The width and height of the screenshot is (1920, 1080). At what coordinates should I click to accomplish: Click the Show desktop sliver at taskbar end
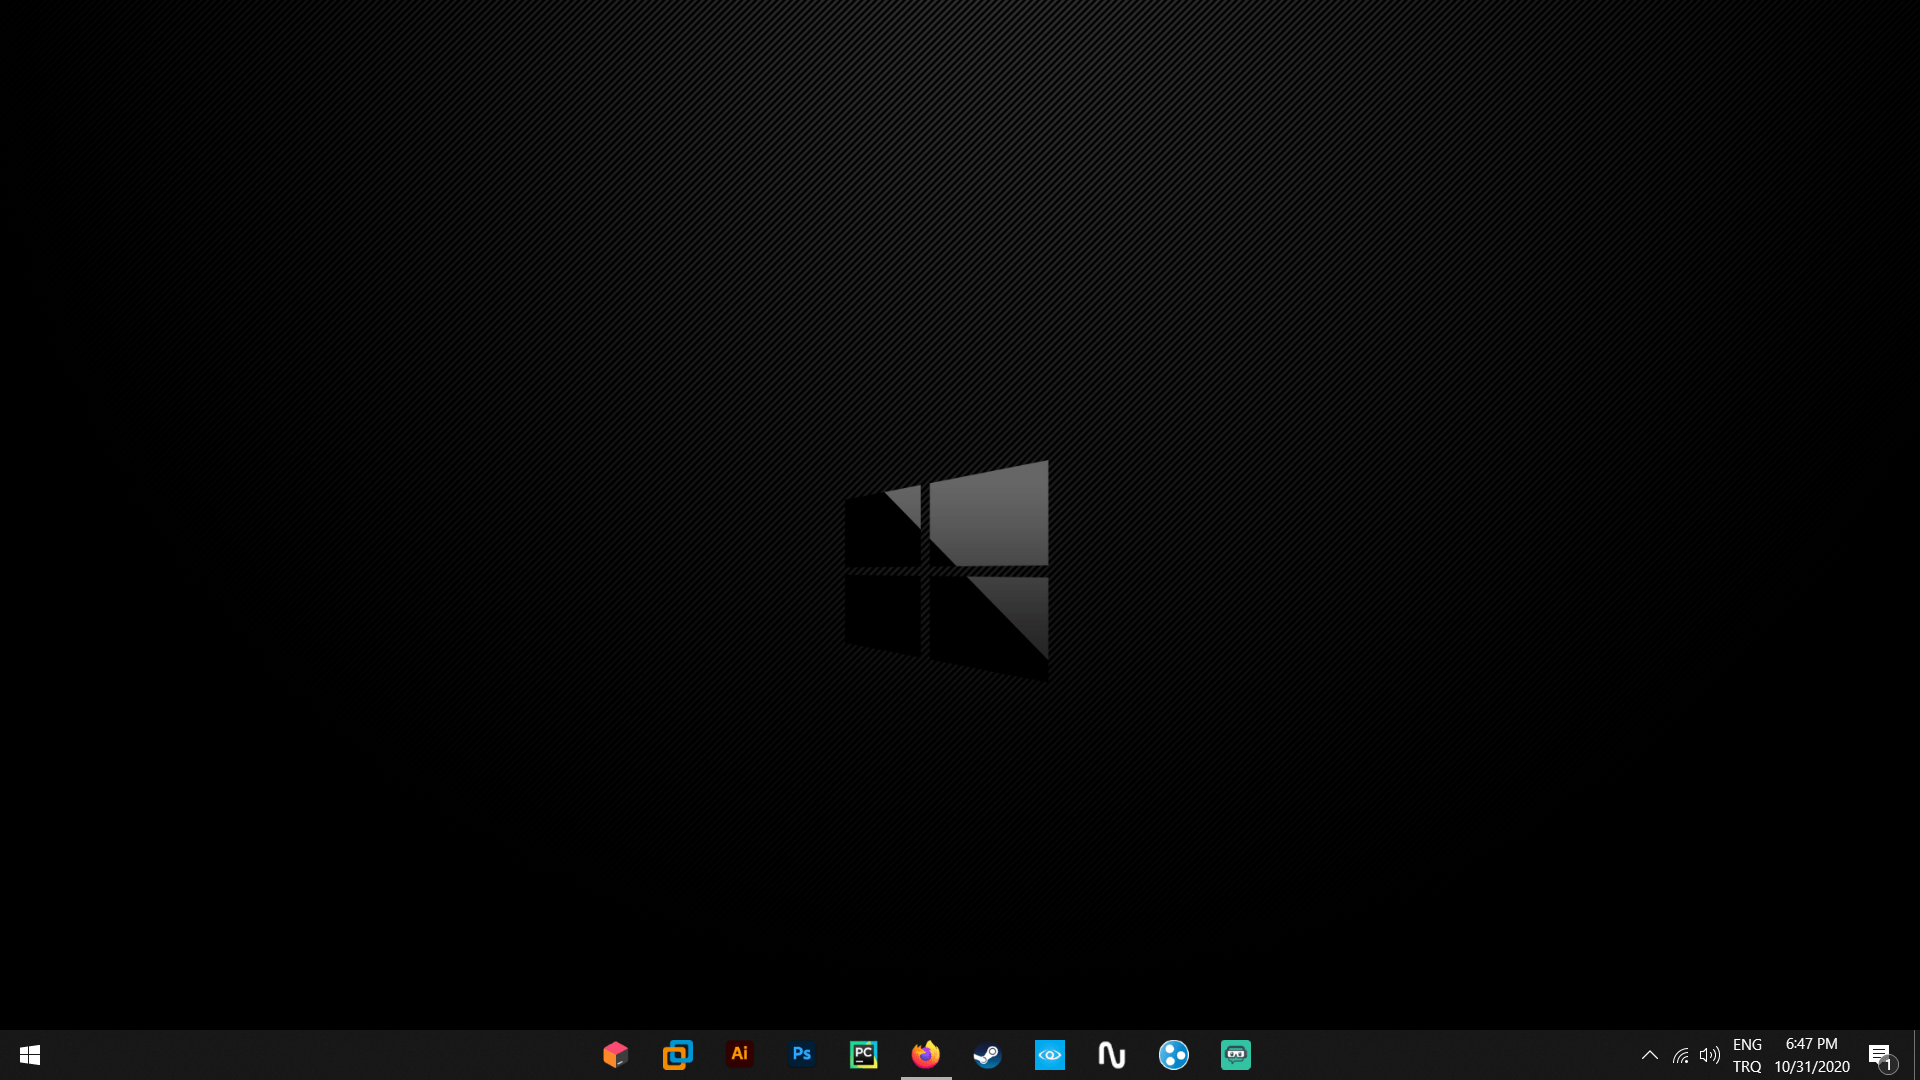[x=1916, y=1055]
